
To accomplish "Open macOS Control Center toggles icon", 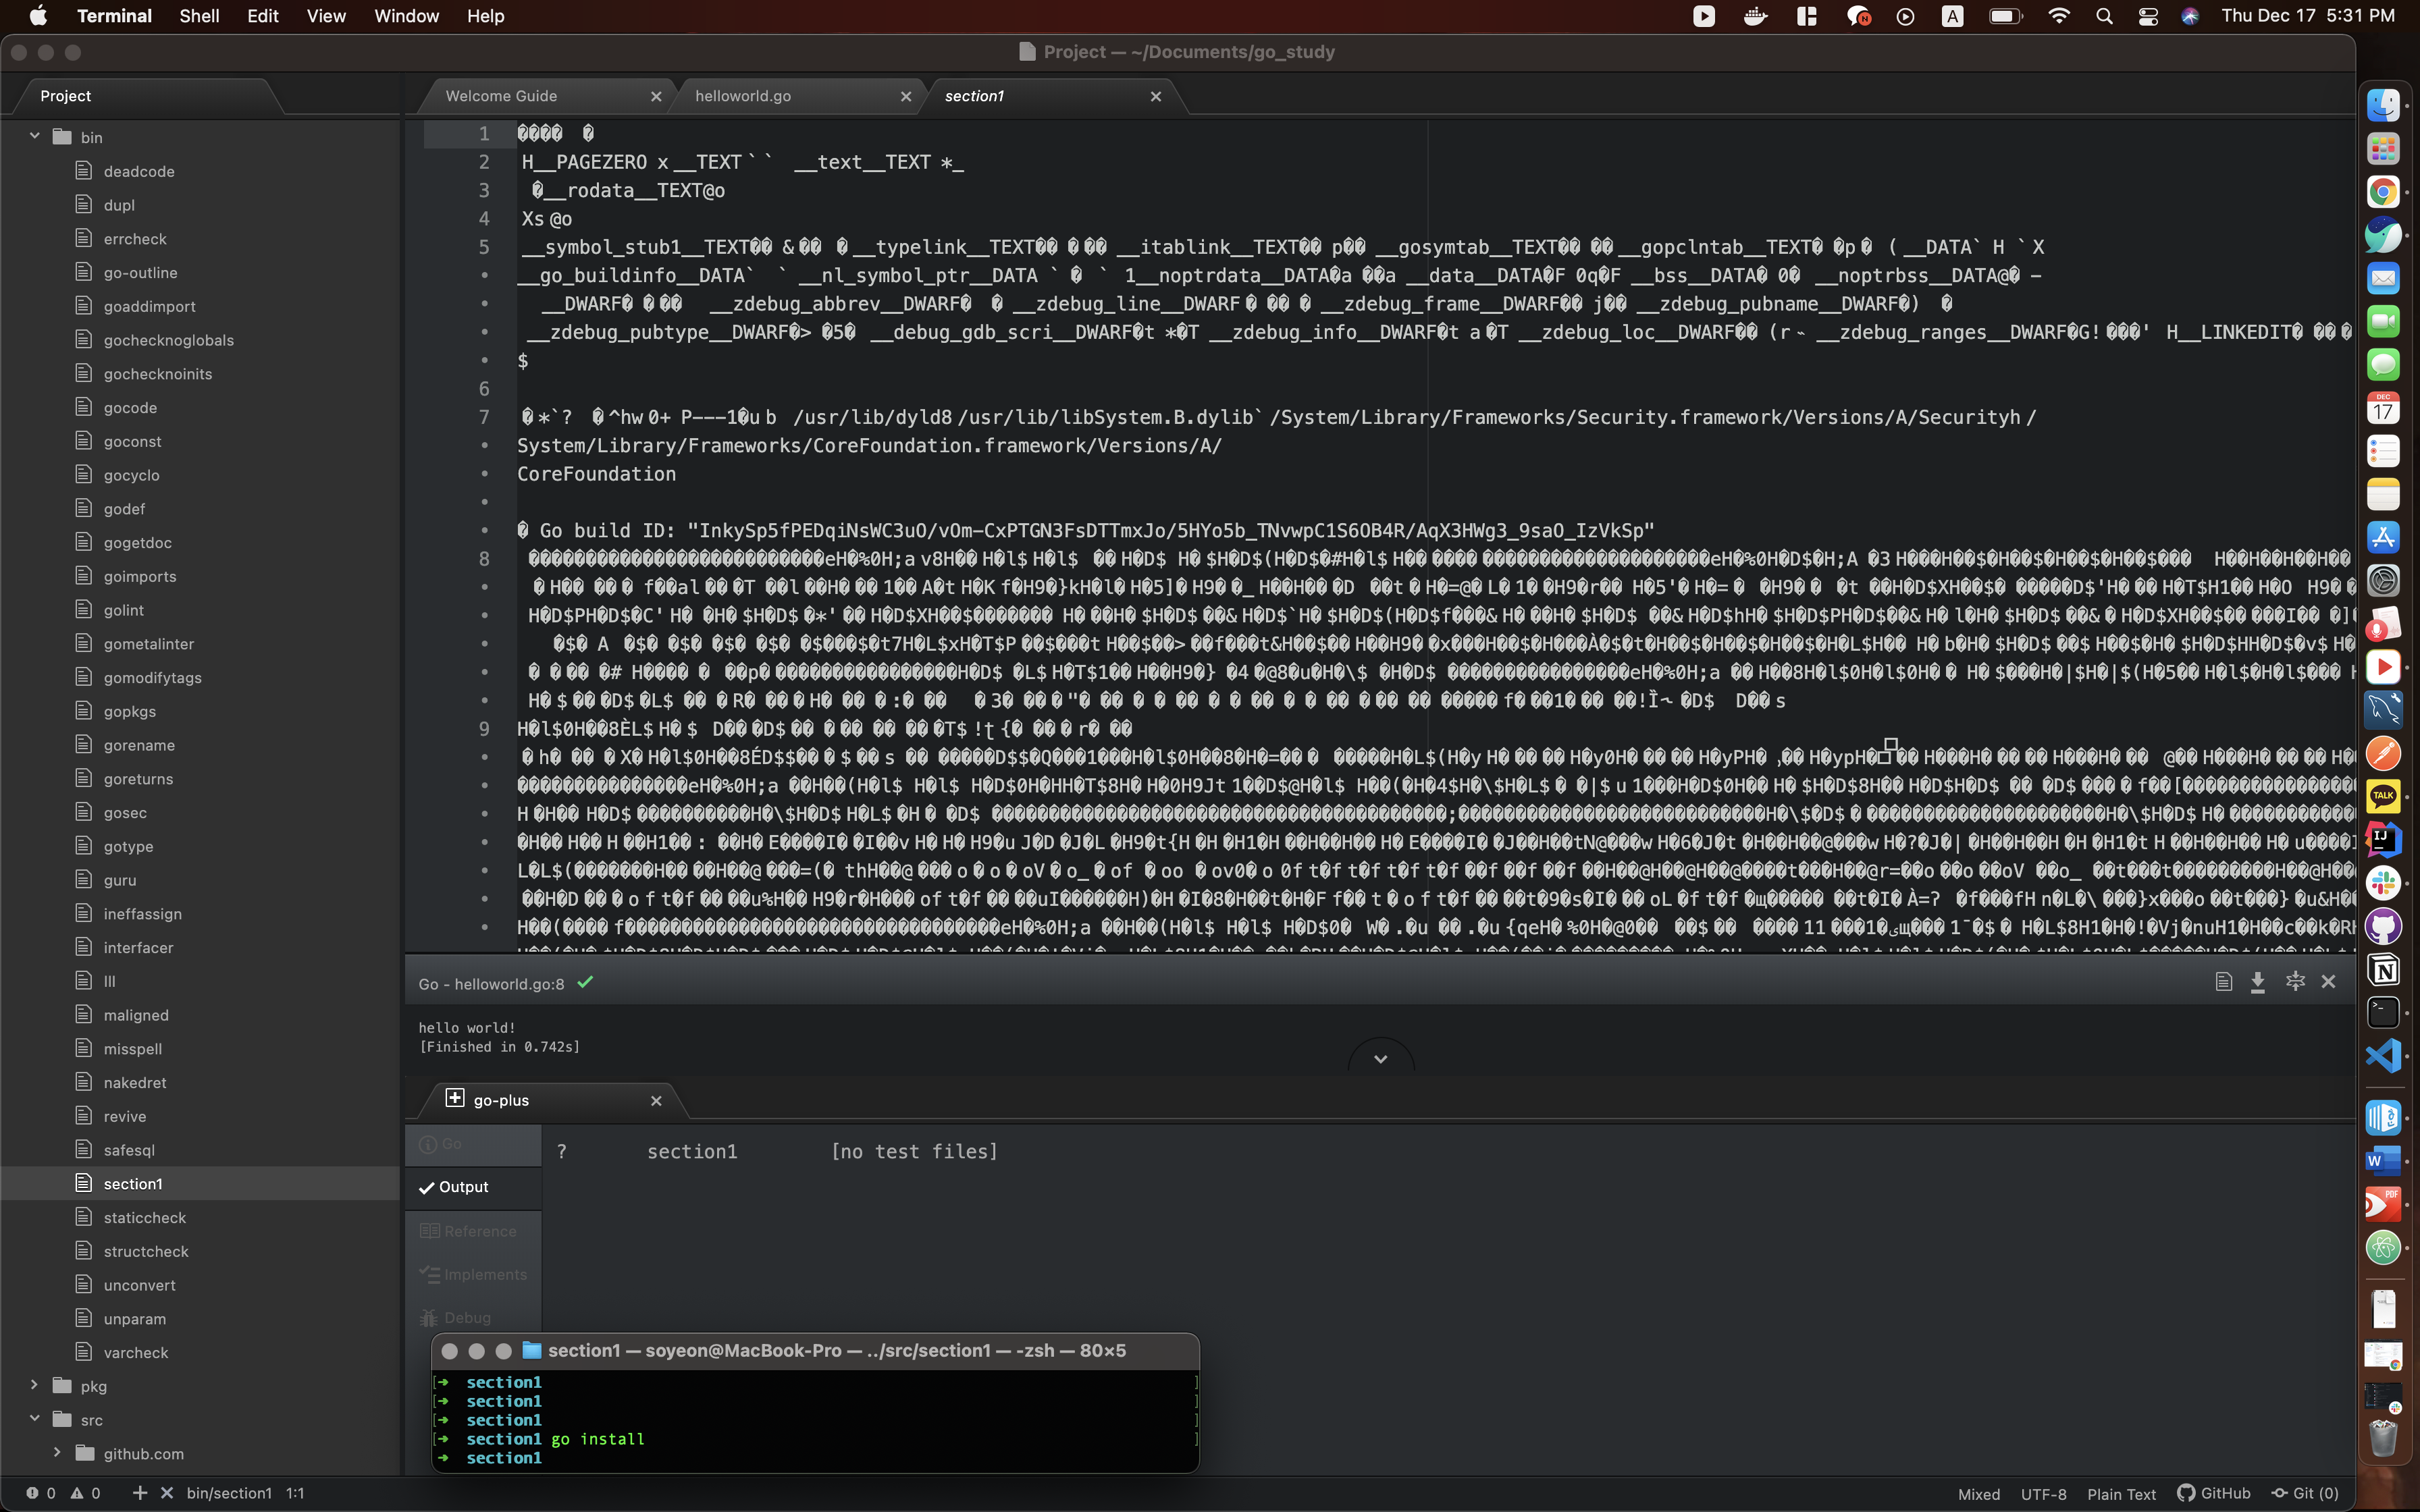I will pos(2147,16).
